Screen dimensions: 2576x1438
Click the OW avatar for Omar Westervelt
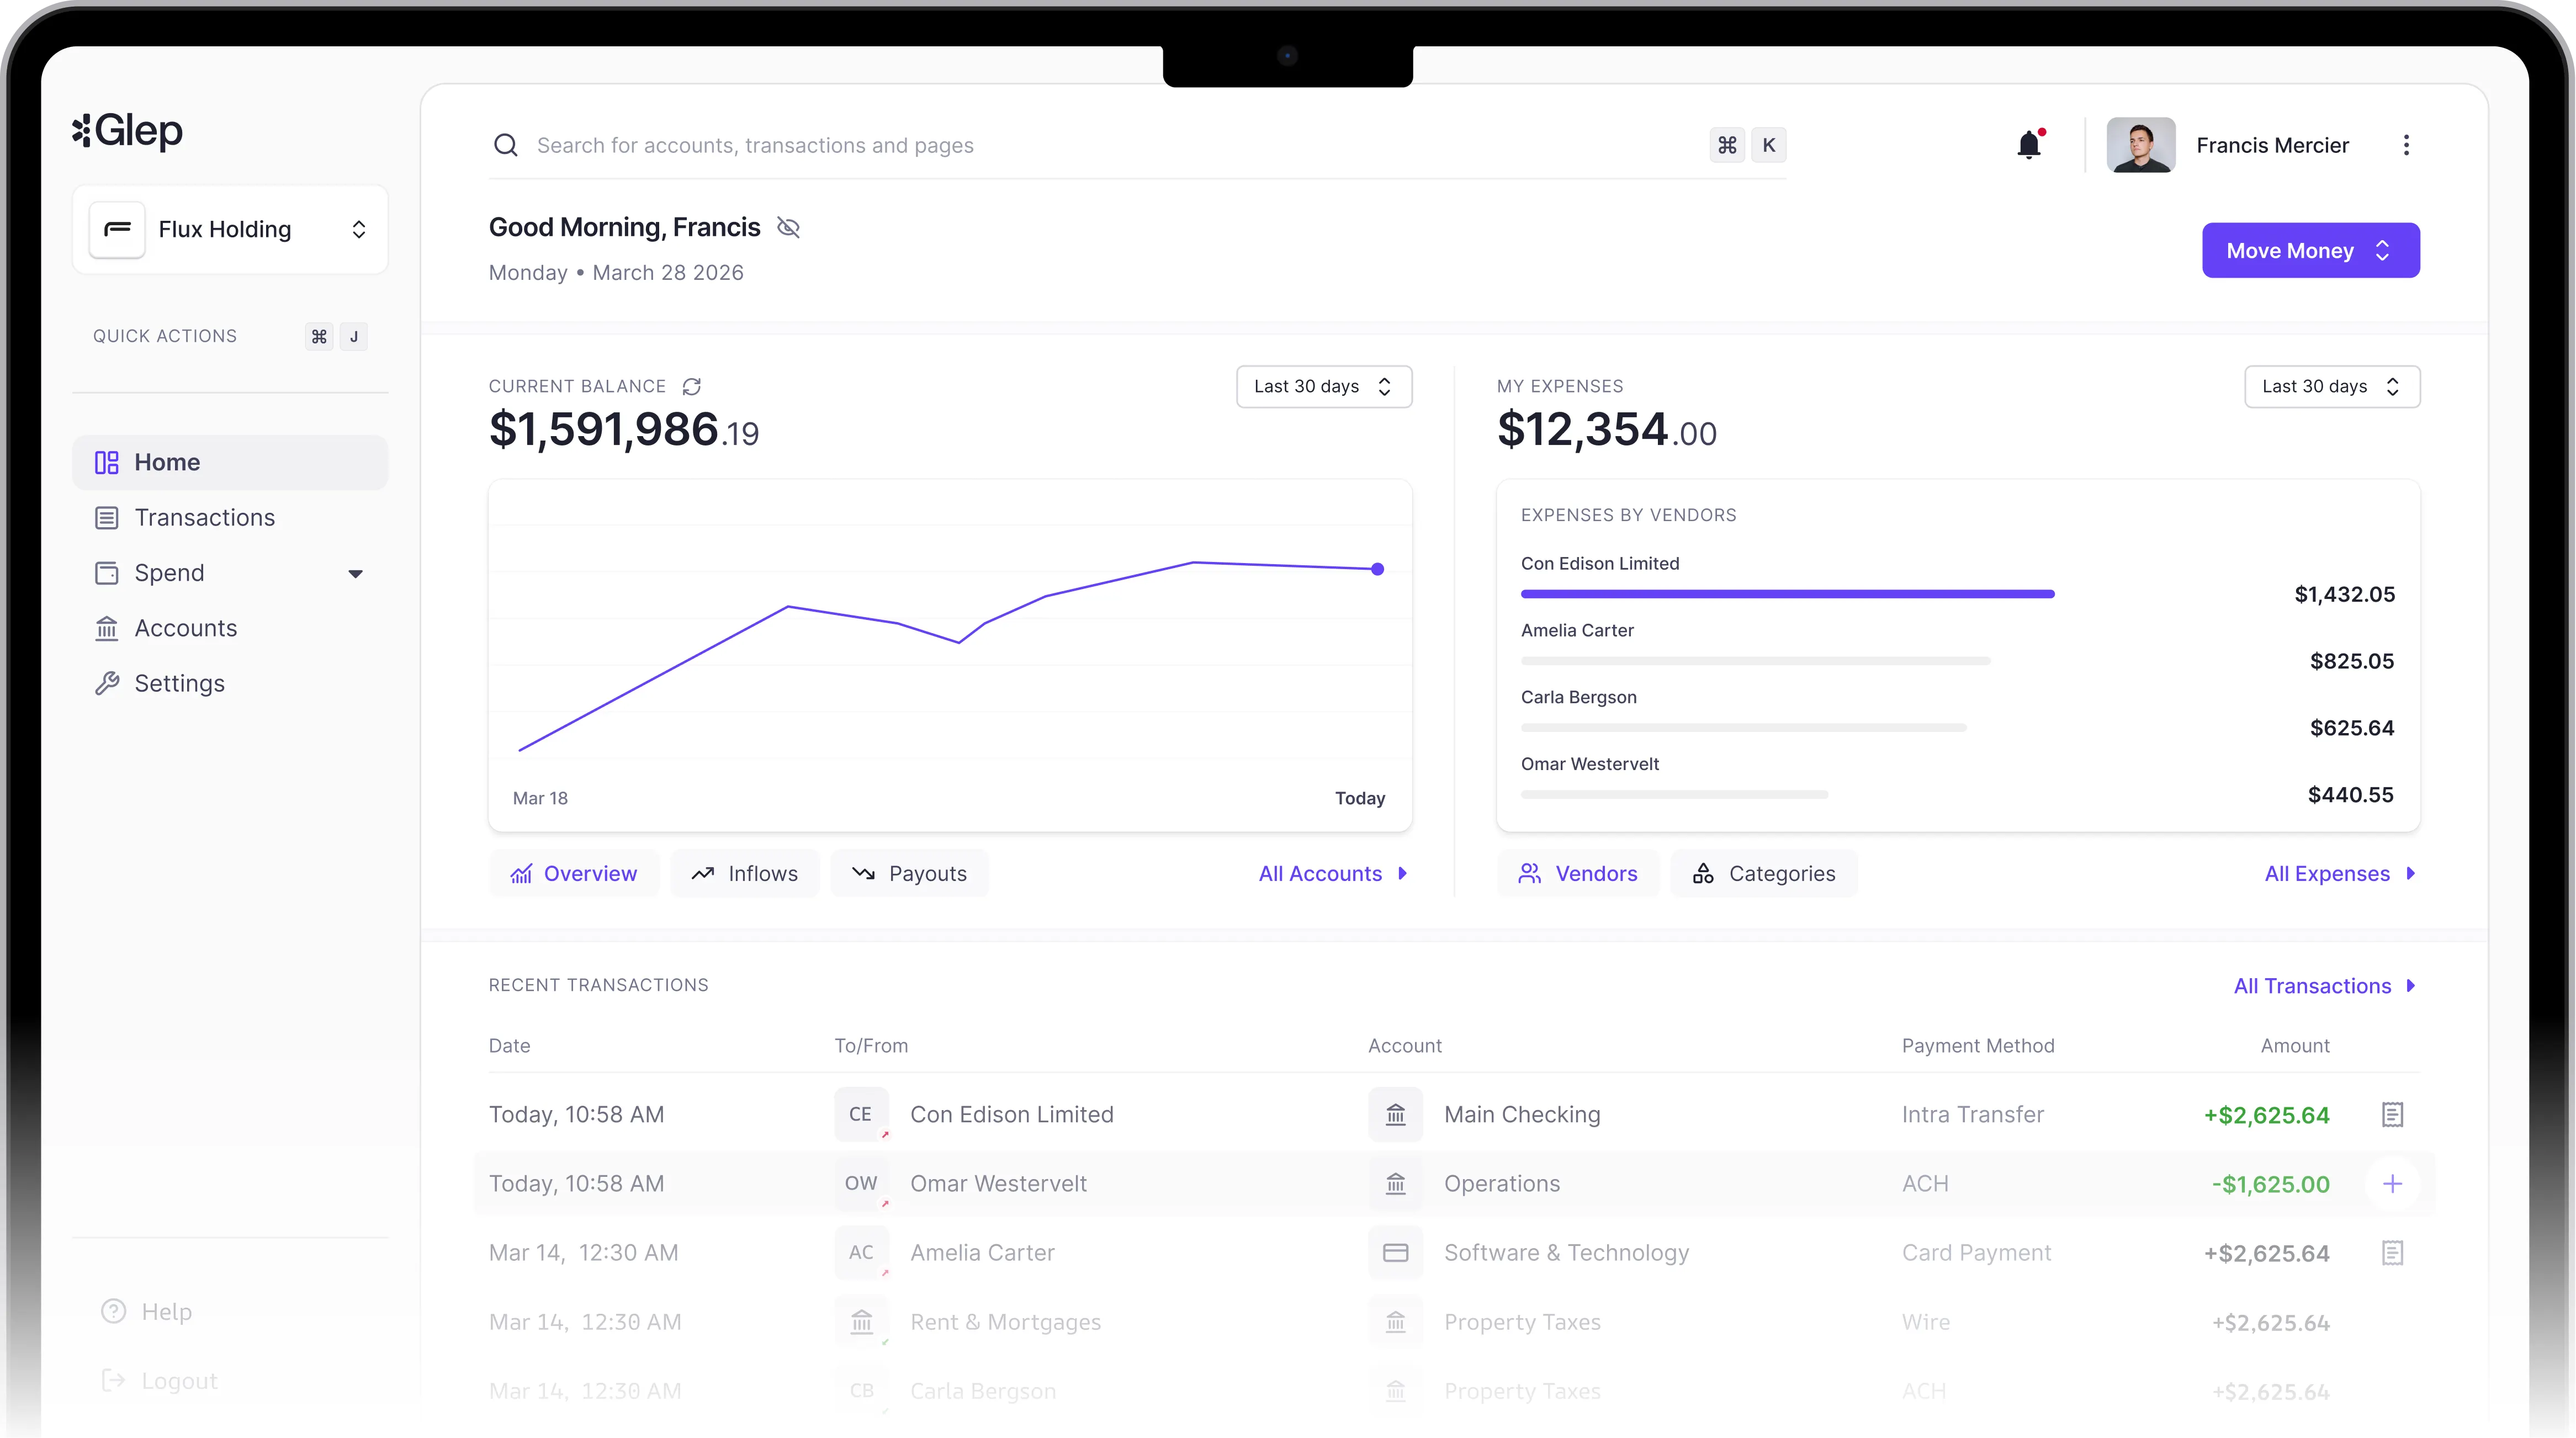coord(861,1183)
